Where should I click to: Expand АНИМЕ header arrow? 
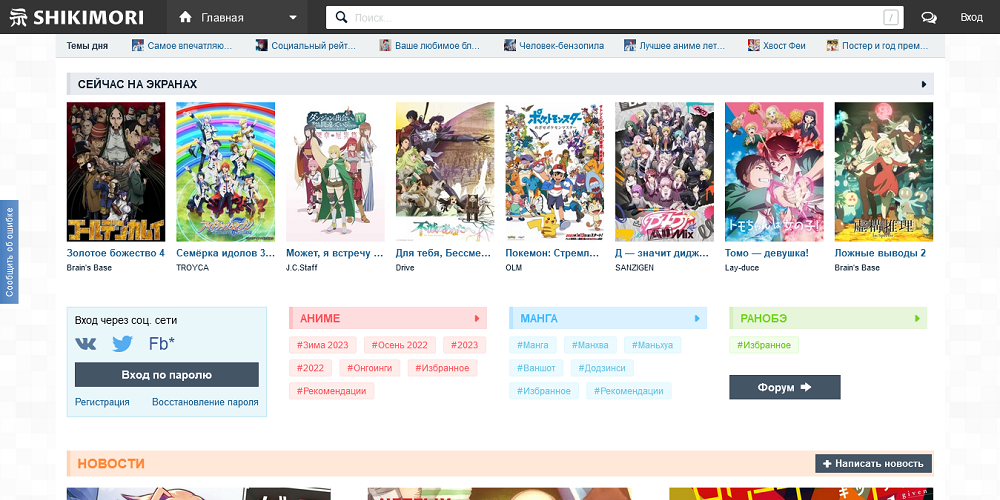coord(477,318)
